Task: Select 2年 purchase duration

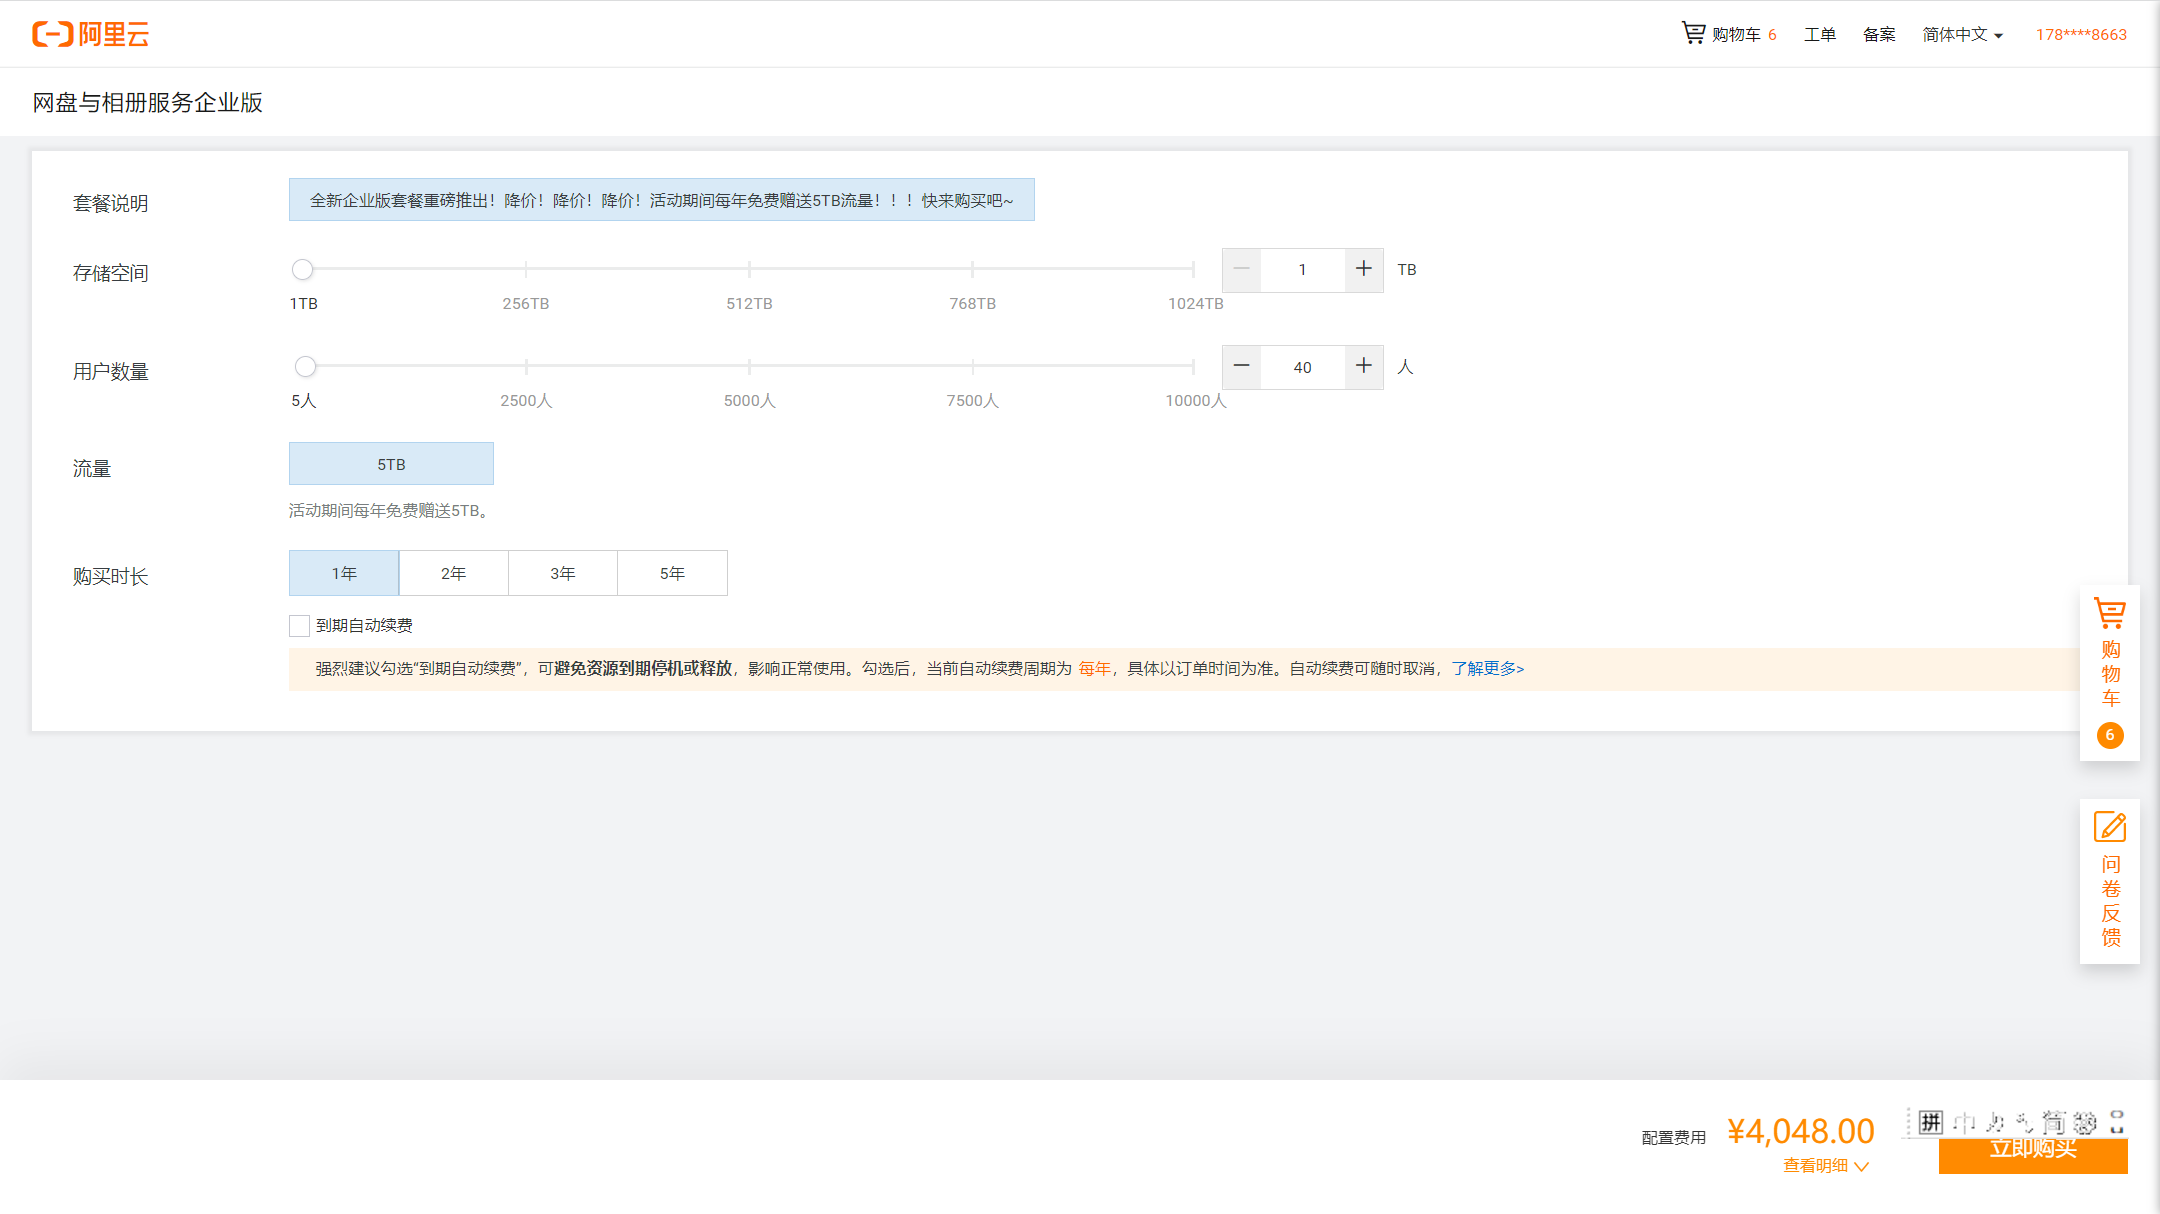Action: [453, 573]
